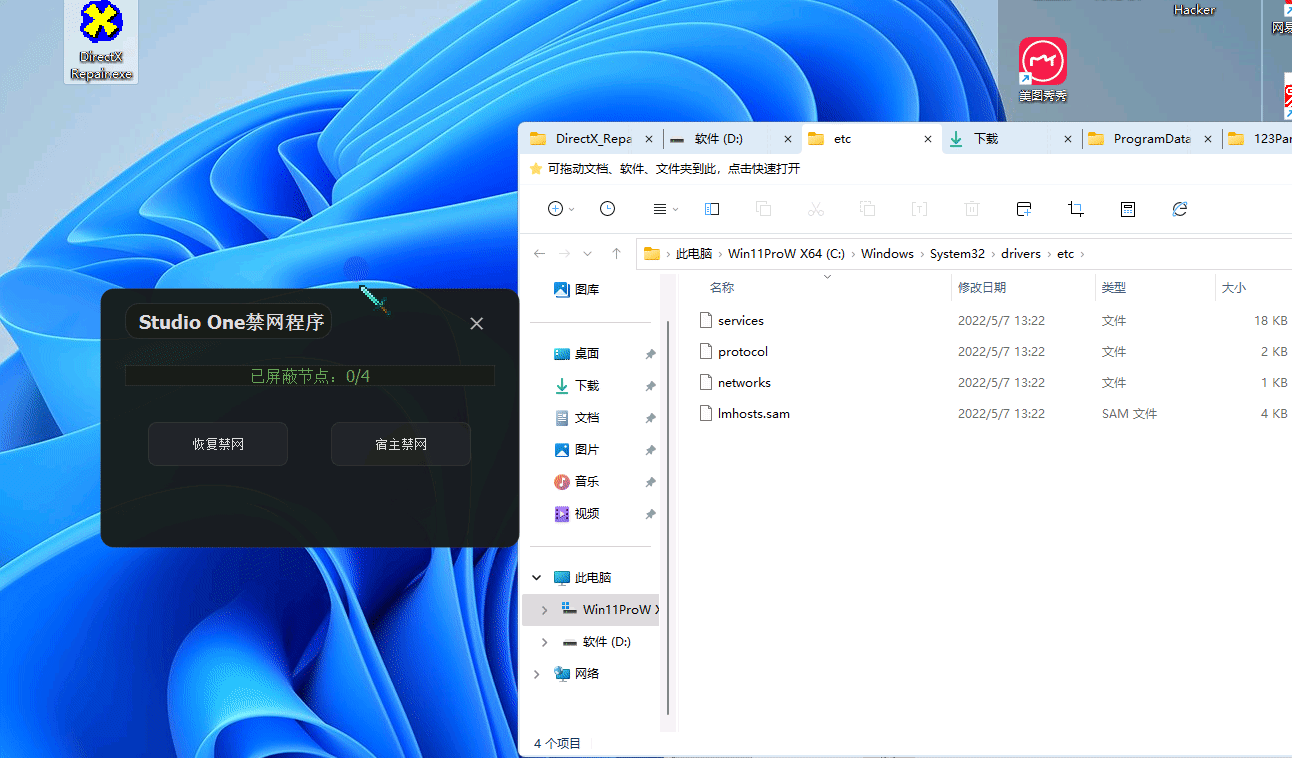Close the etc tab
Image resolution: width=1292 pixels, height=758 pixels.
(x=928, y=139)
